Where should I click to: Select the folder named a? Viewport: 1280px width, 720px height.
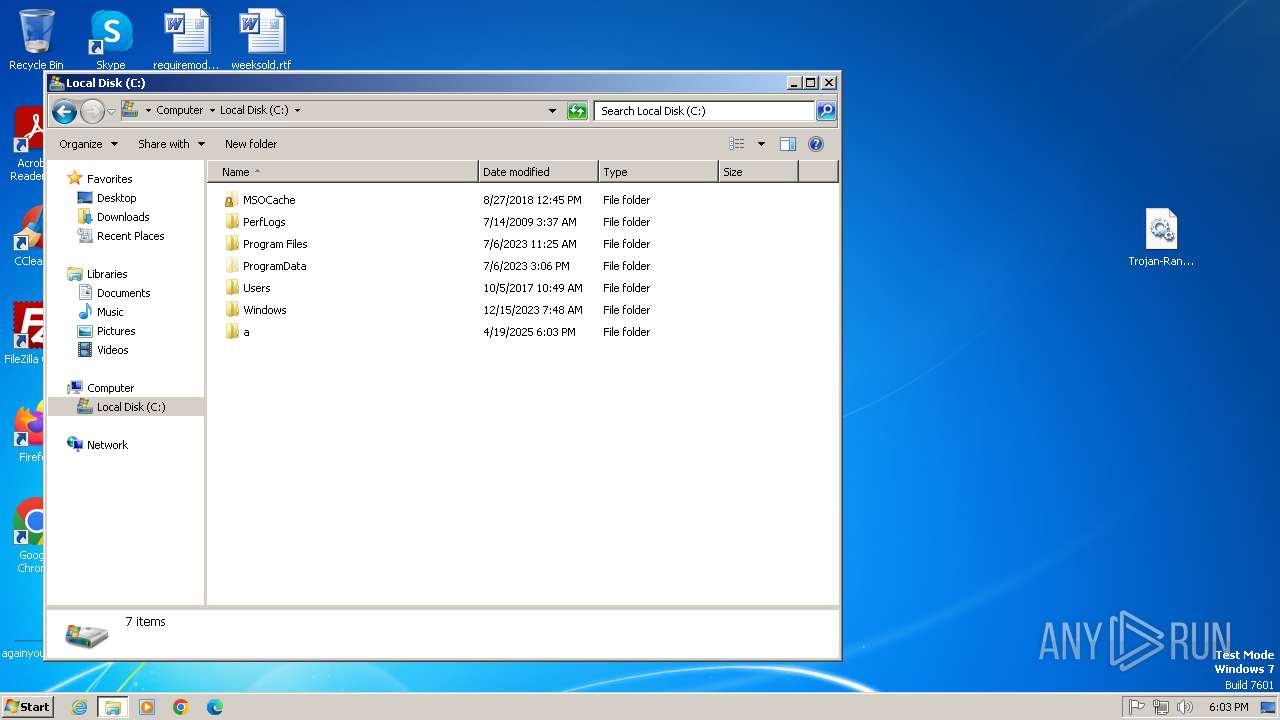[x=237, y=332]
